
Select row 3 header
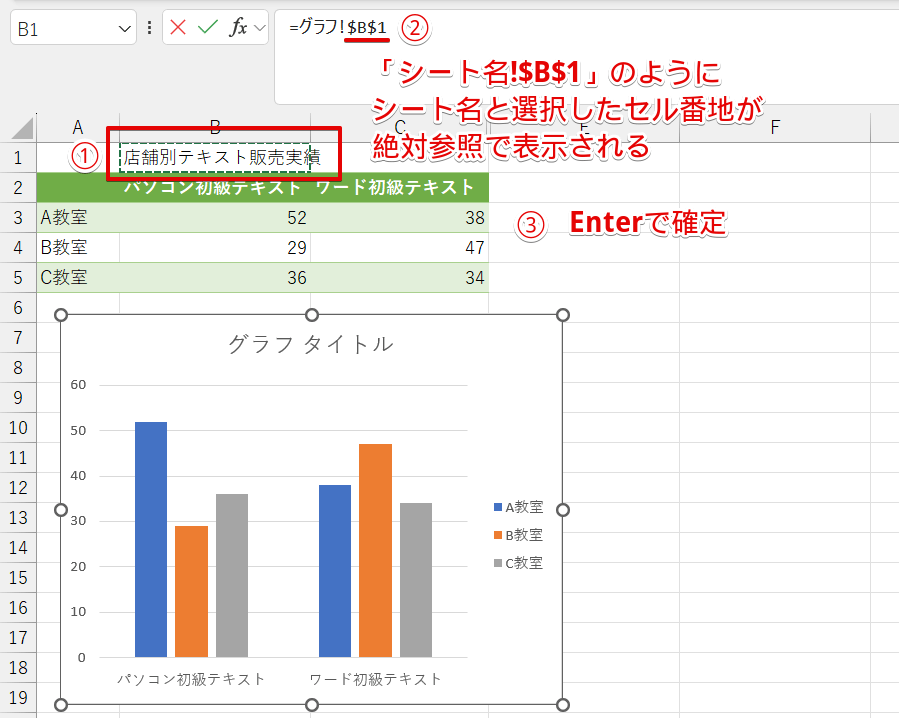coord(18,217)
